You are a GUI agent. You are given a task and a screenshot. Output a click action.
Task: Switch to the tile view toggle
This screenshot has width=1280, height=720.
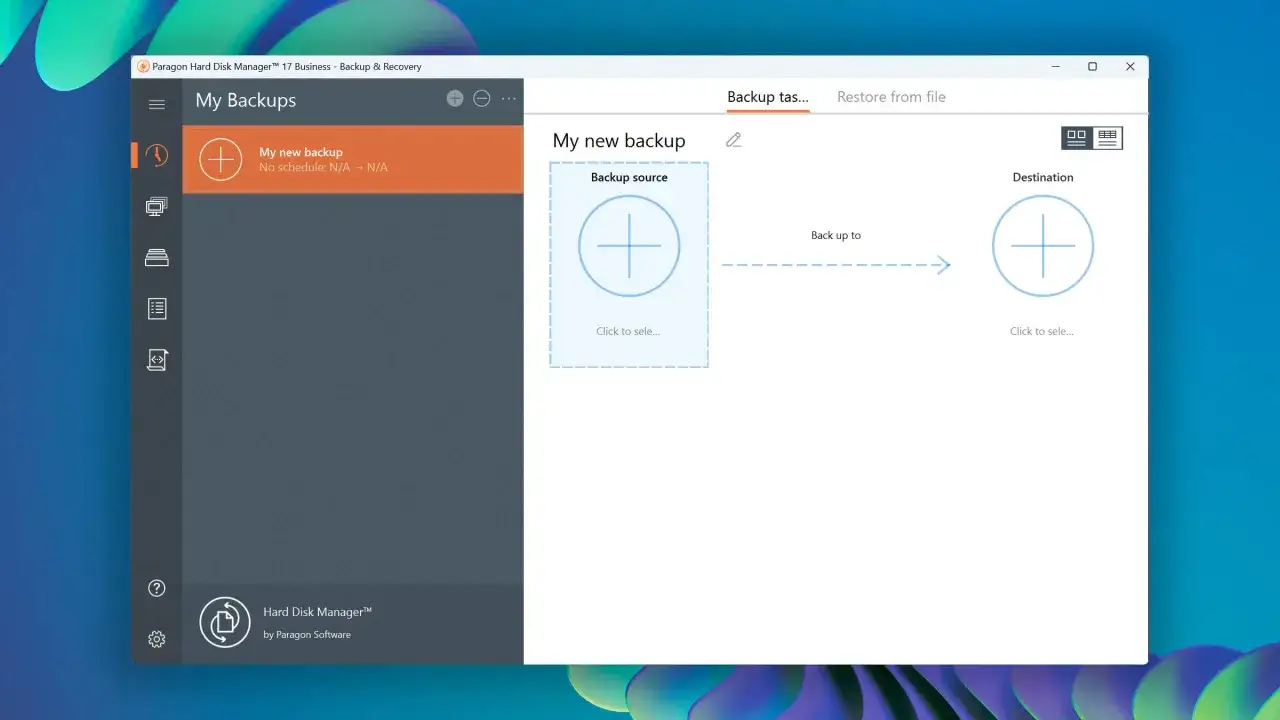point(1077,138)
